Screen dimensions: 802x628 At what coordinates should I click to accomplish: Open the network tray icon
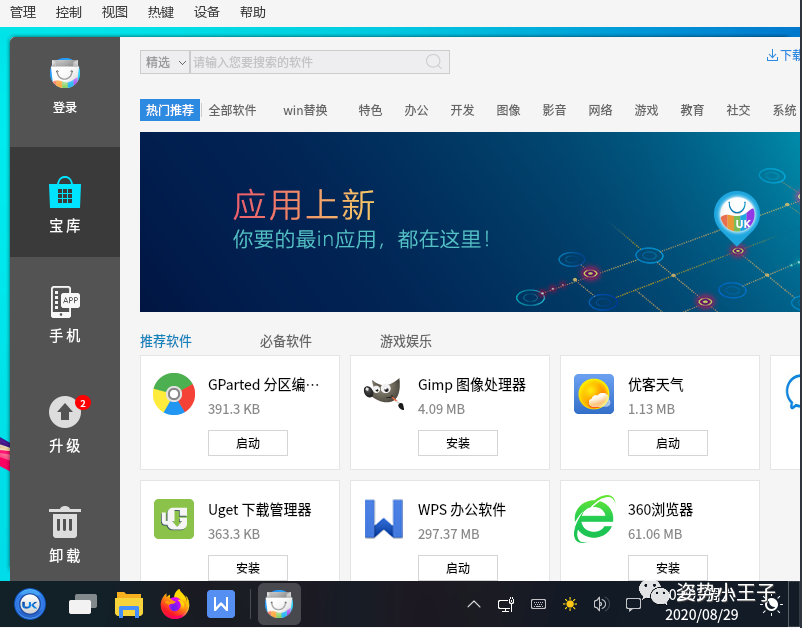(x=506, y=604)
